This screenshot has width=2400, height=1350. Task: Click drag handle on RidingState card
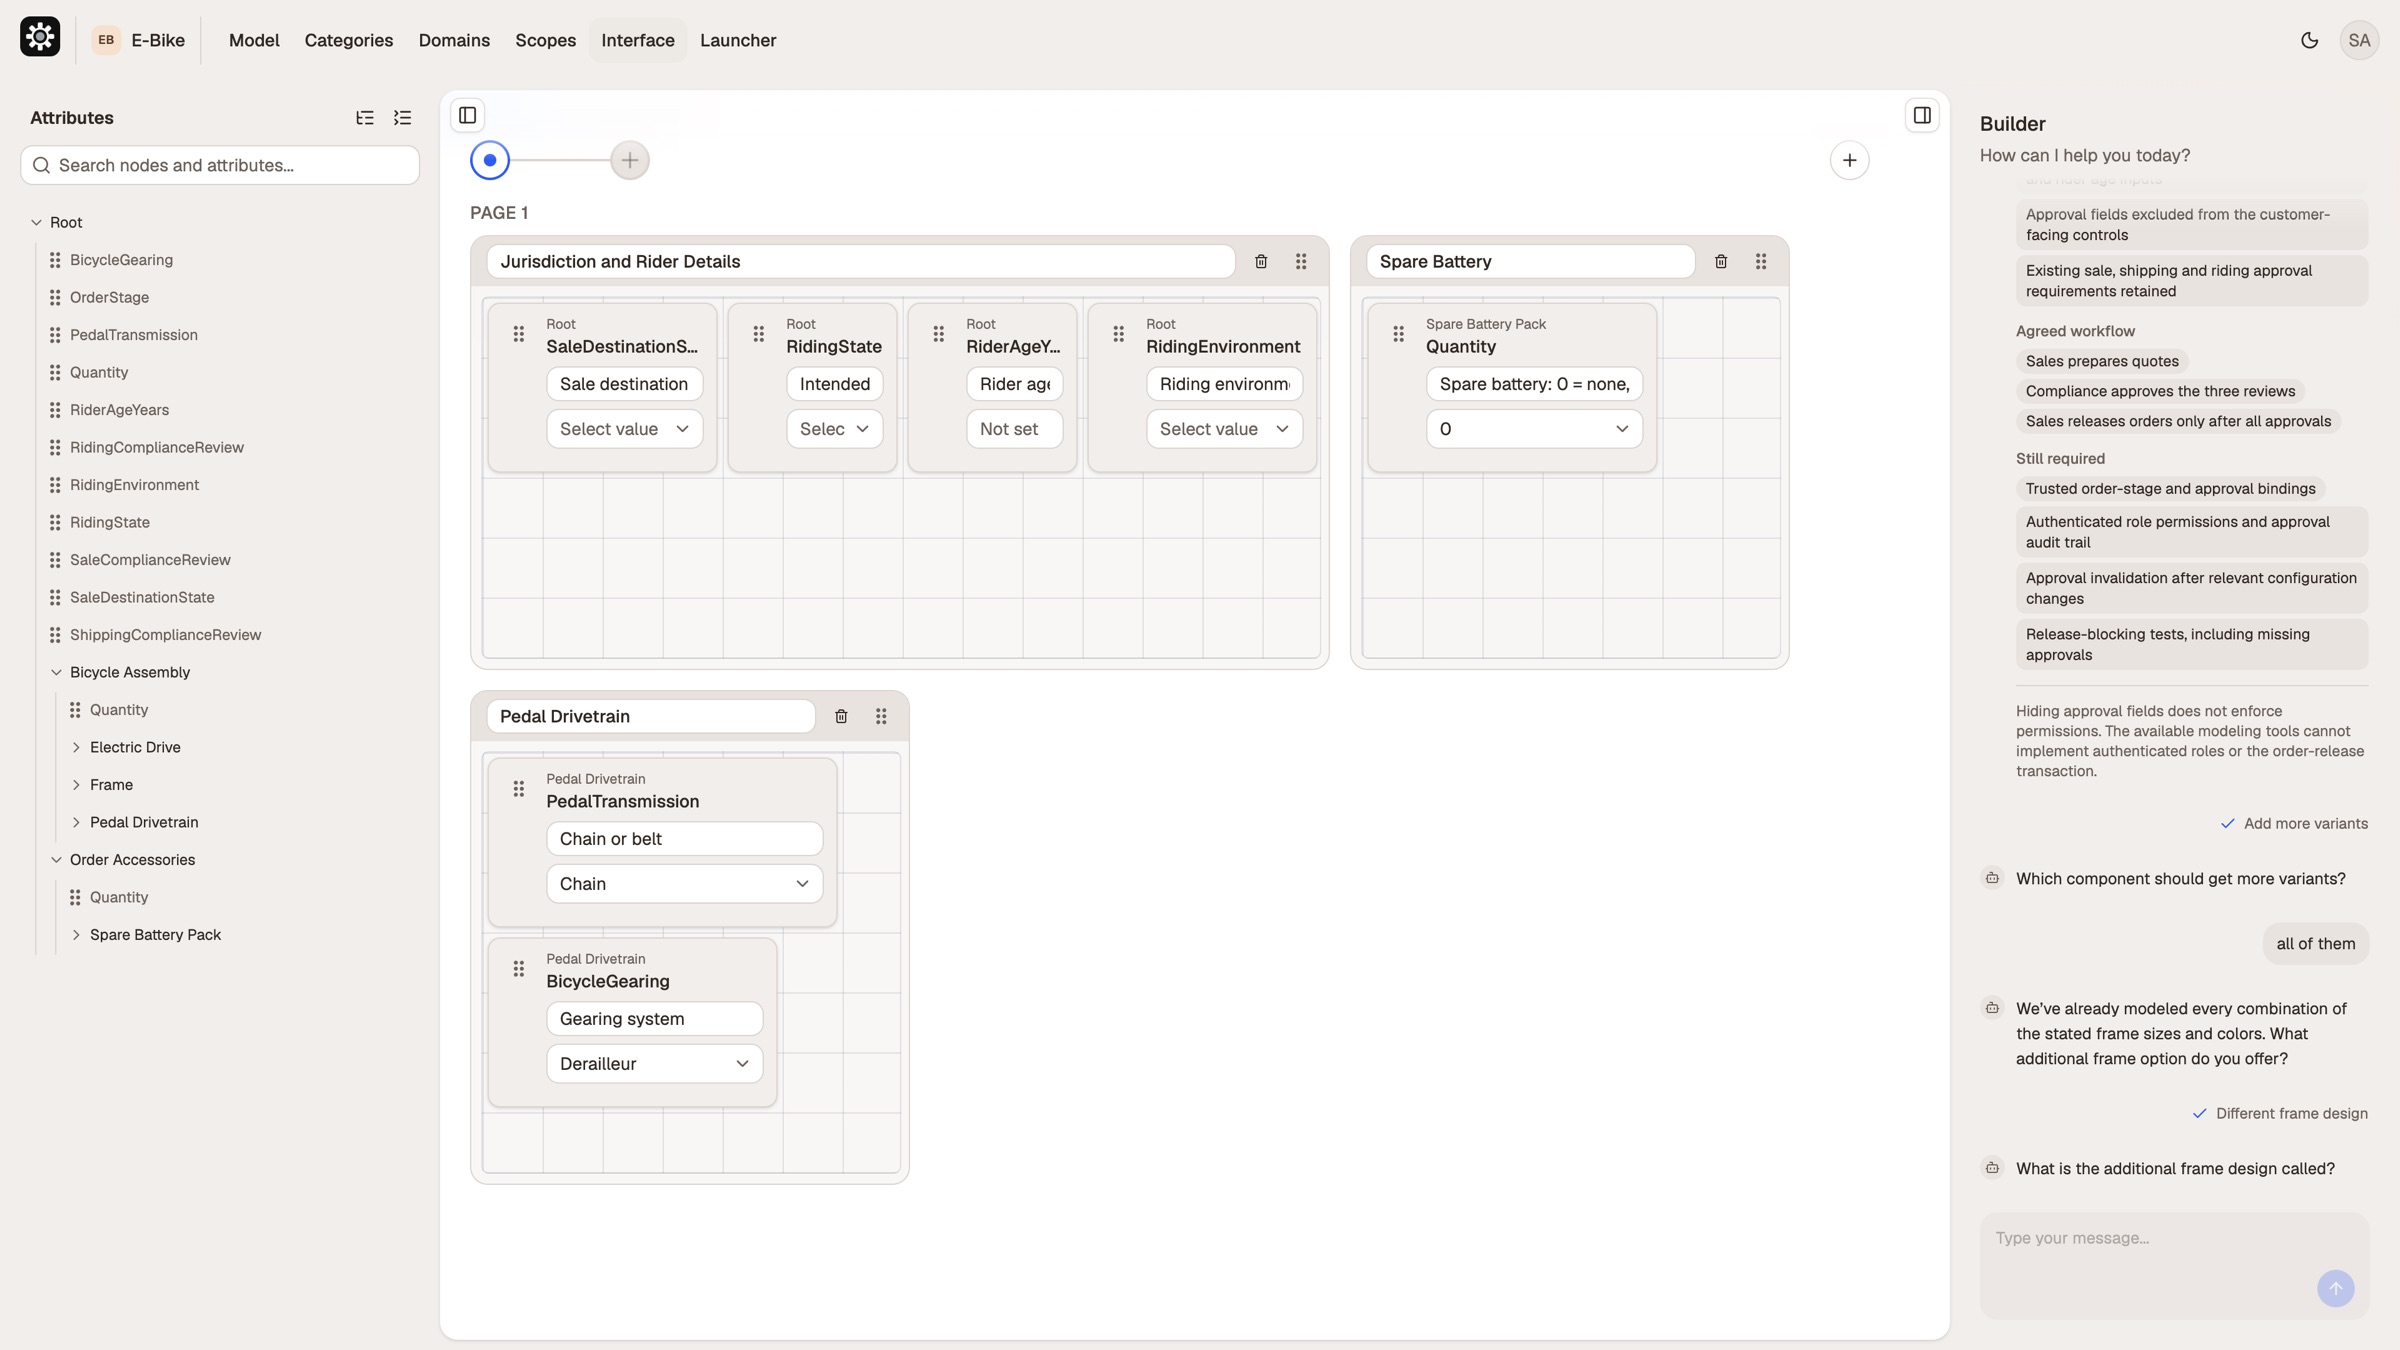coord(758,334)
